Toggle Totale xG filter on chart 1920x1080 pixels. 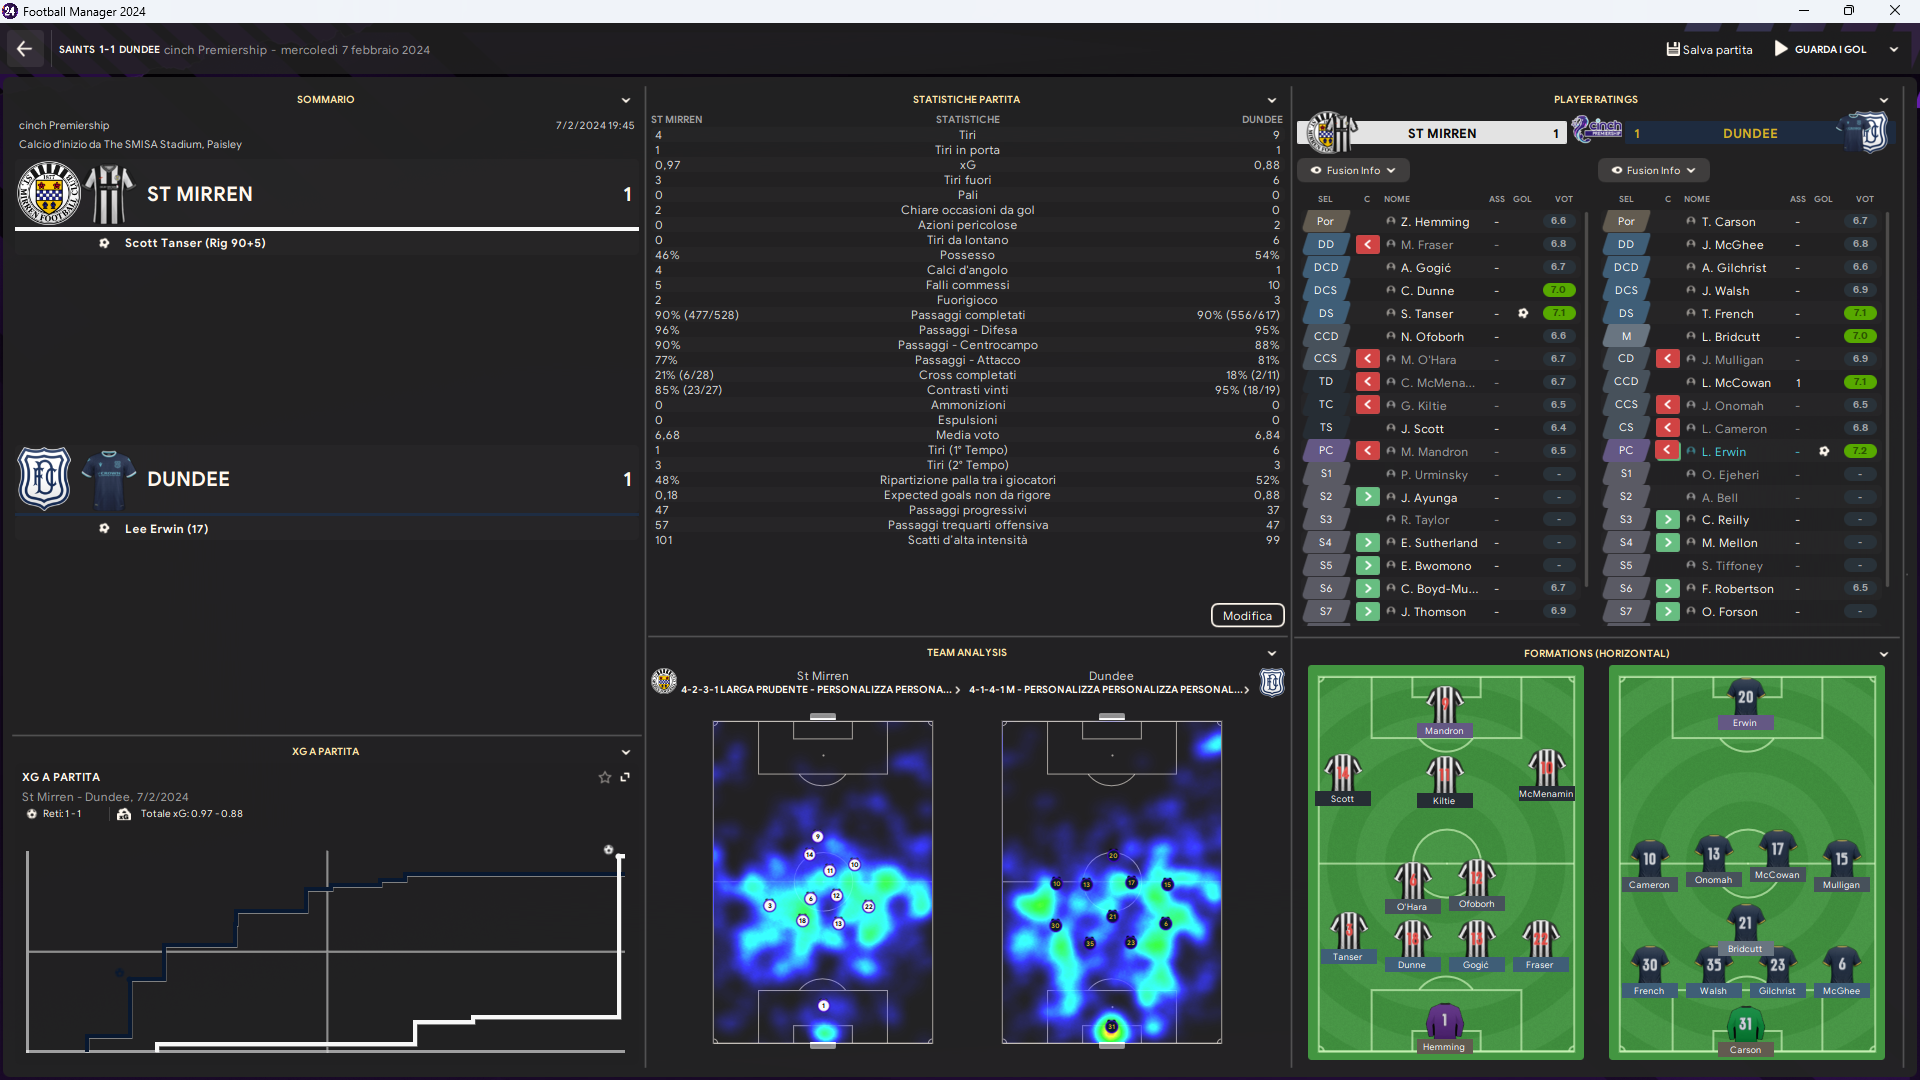(180, 814)
